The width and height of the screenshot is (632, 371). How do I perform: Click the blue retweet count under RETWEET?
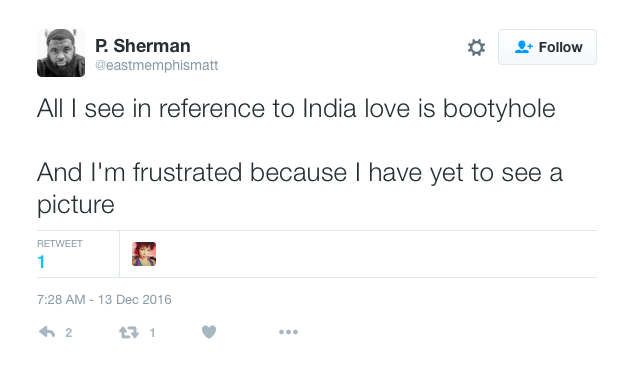tap(41, 262)
